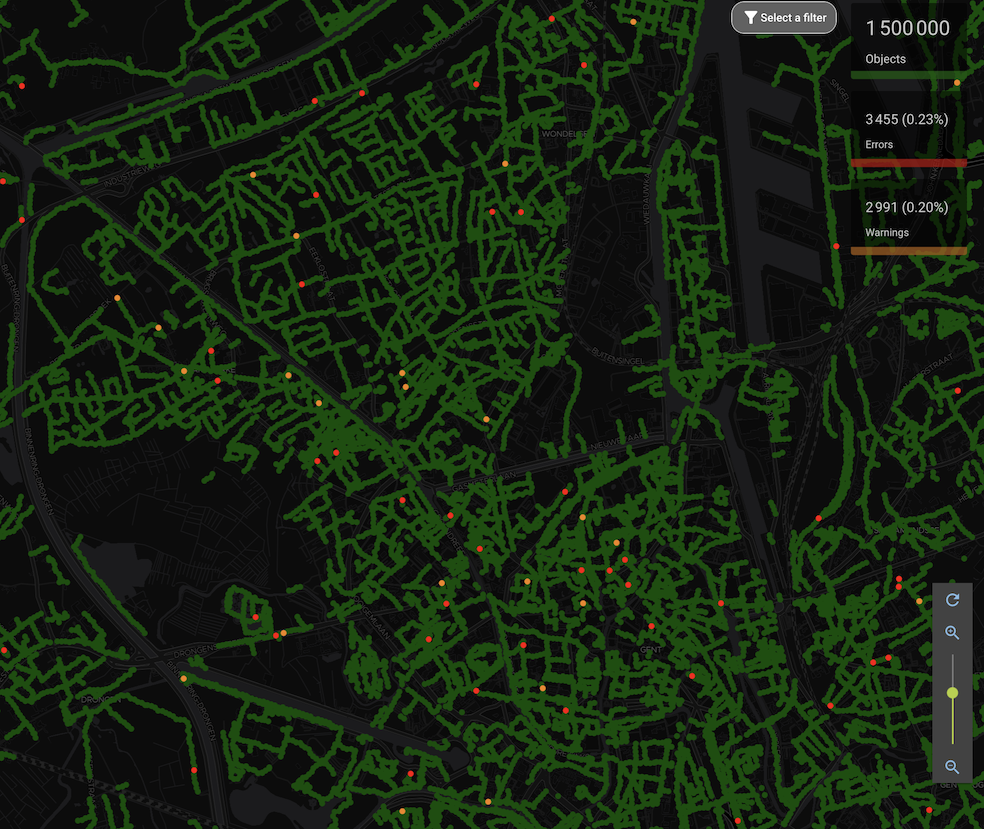Zoom out with the minus magnifier icon
984x829 pixels.
pyautogui.click(x=952, y=767)
